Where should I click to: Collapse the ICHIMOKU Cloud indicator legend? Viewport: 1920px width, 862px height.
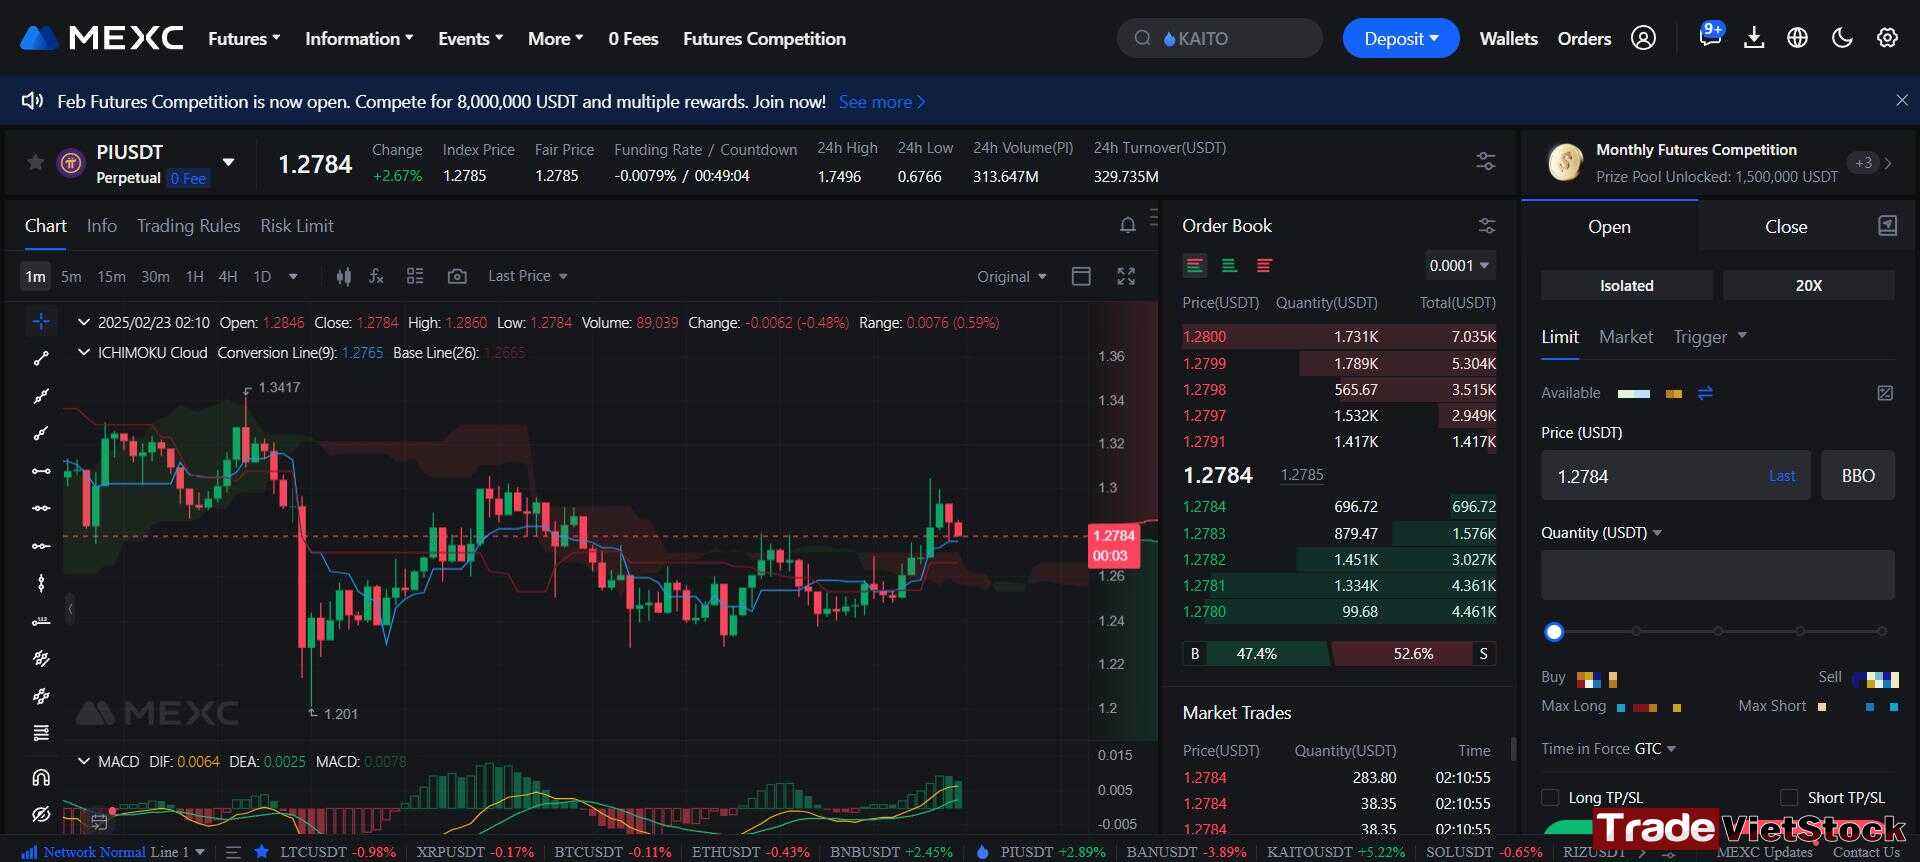(84, 352)
